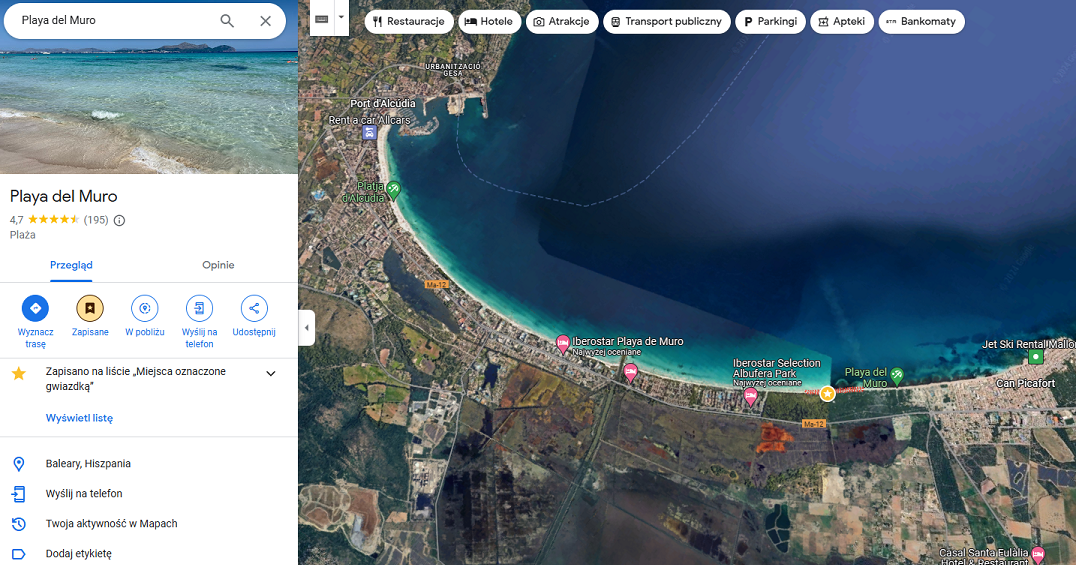Click the Jet Ski Rental Mallorca marker

click(x=1036, y=357)
